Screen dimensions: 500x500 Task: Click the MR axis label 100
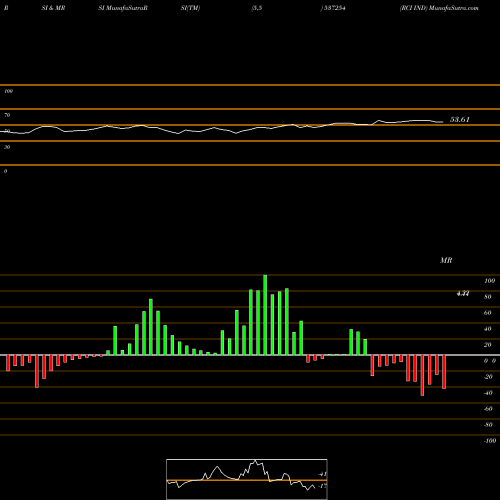pyautogui.click(x=490, y=281)
